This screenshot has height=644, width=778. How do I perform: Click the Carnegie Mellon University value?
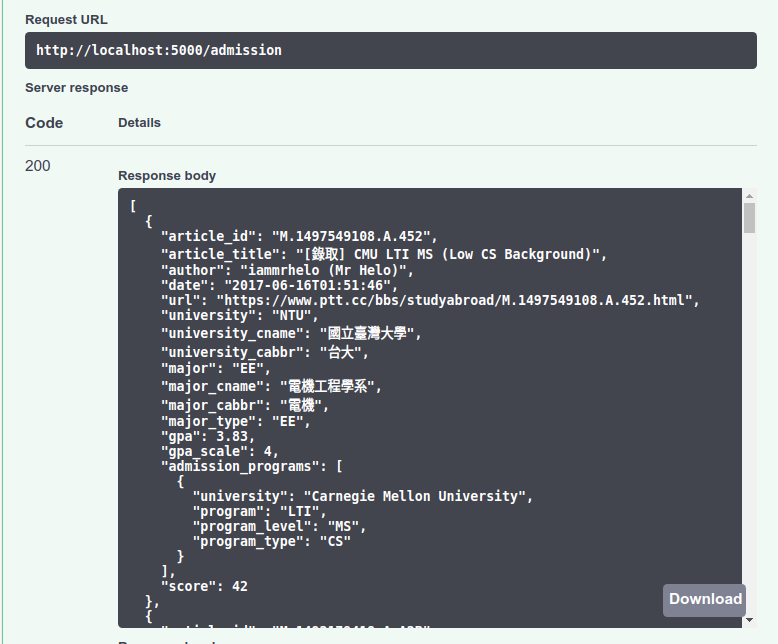(414, 497)
